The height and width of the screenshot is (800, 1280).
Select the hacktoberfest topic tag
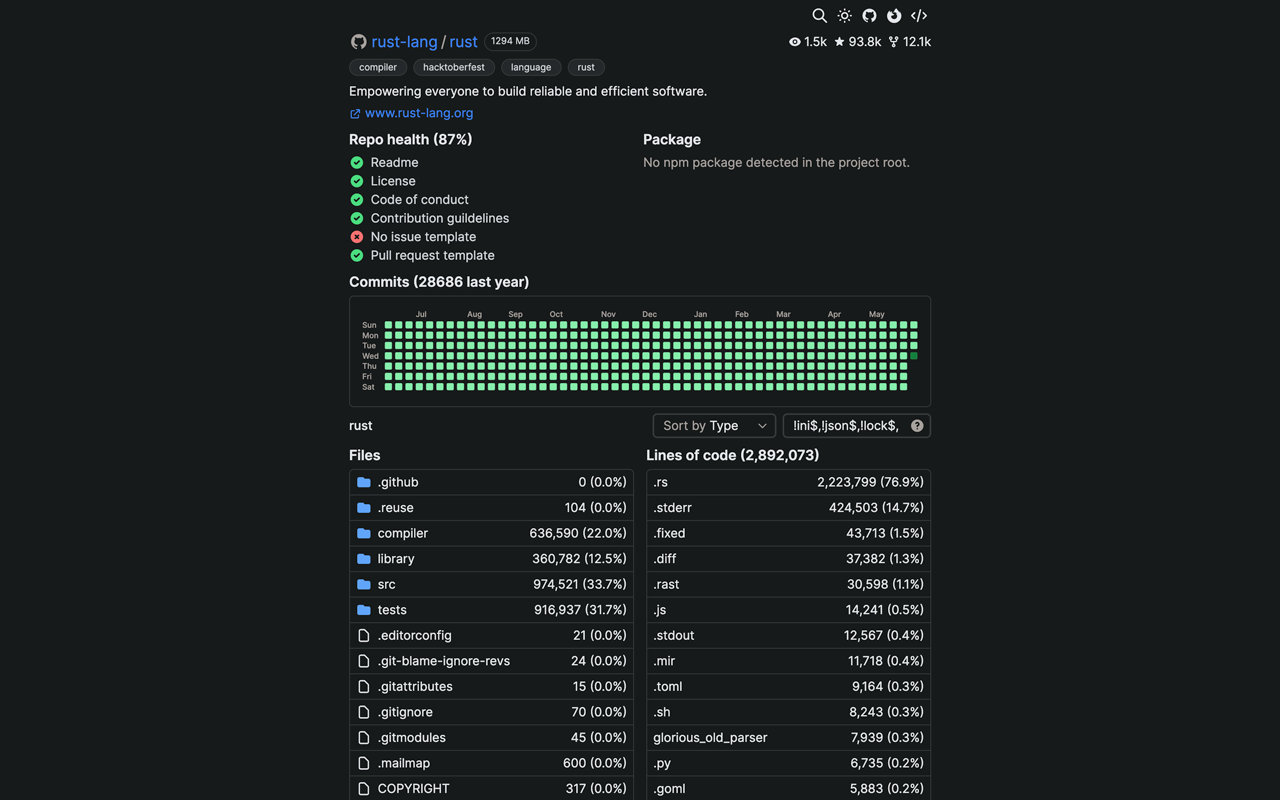[453, 67]
